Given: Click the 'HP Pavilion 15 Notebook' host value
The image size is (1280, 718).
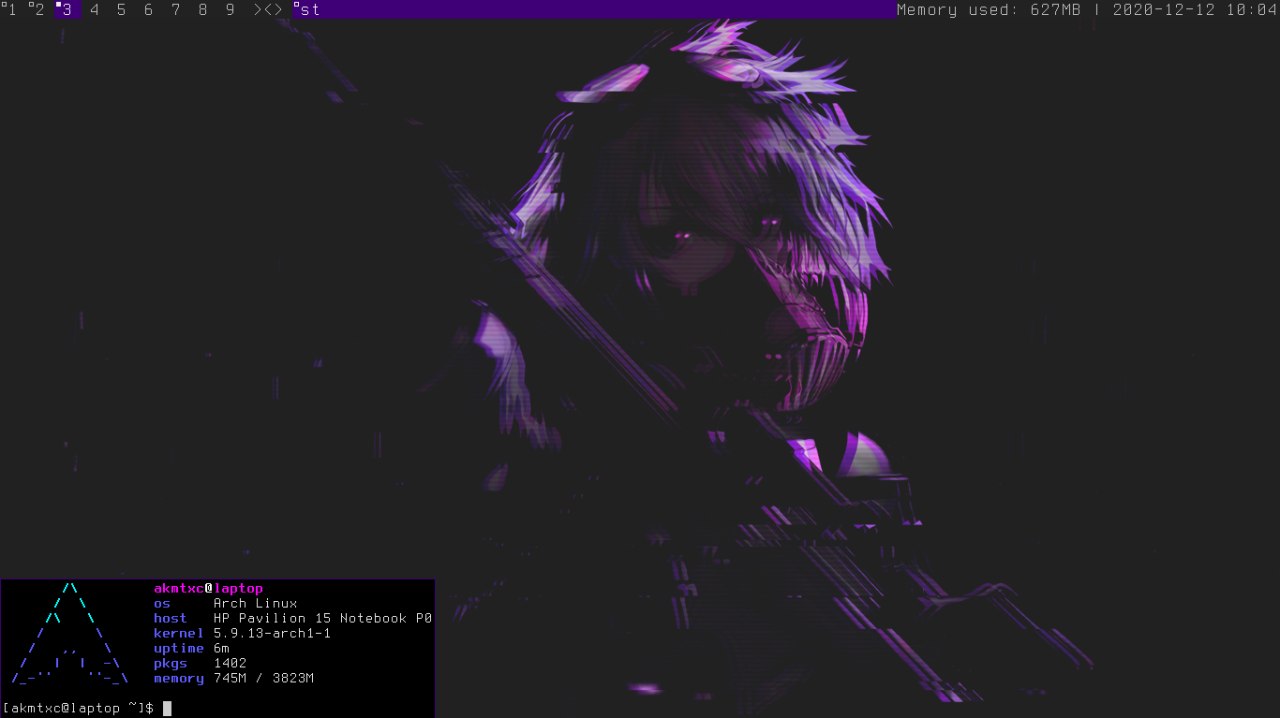Looking at the screenshot, I should pos(323,619).
